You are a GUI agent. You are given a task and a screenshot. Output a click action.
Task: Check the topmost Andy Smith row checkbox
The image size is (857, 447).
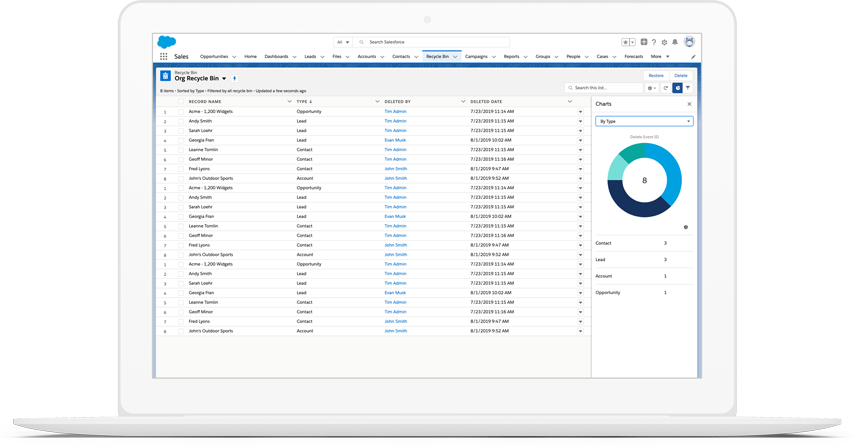(181, 121)
